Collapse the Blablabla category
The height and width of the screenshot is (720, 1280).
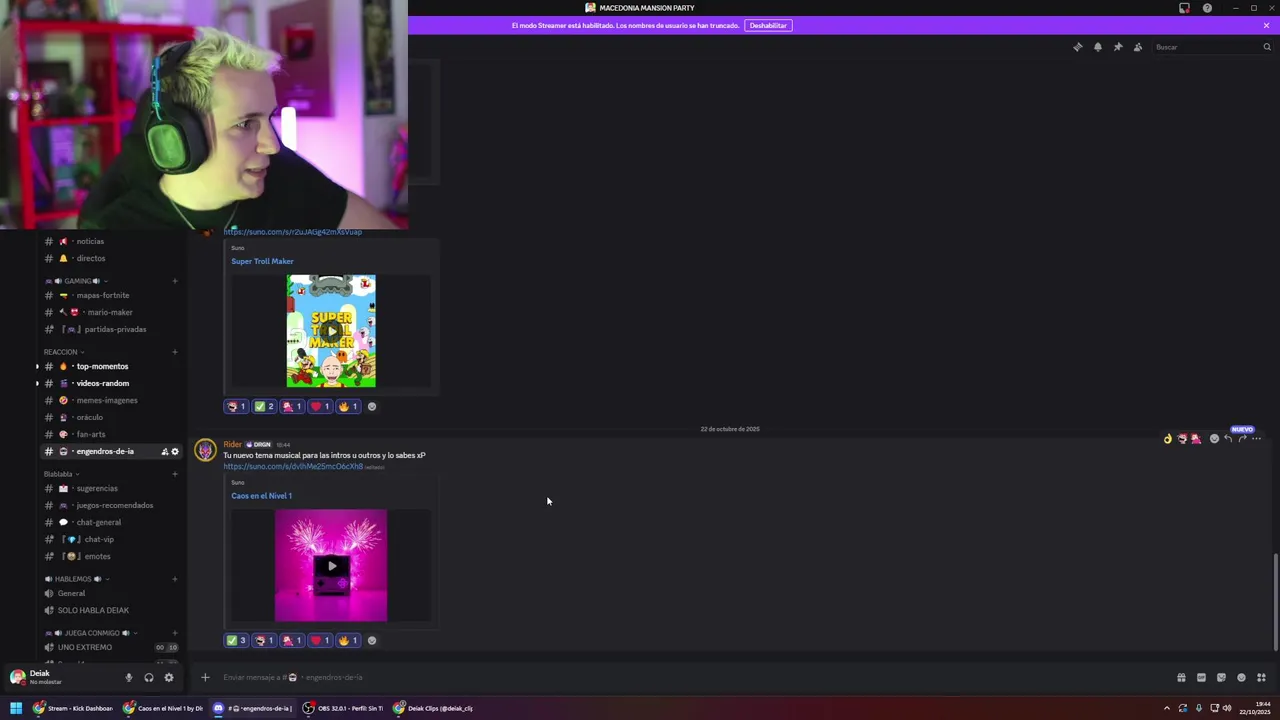61,474
